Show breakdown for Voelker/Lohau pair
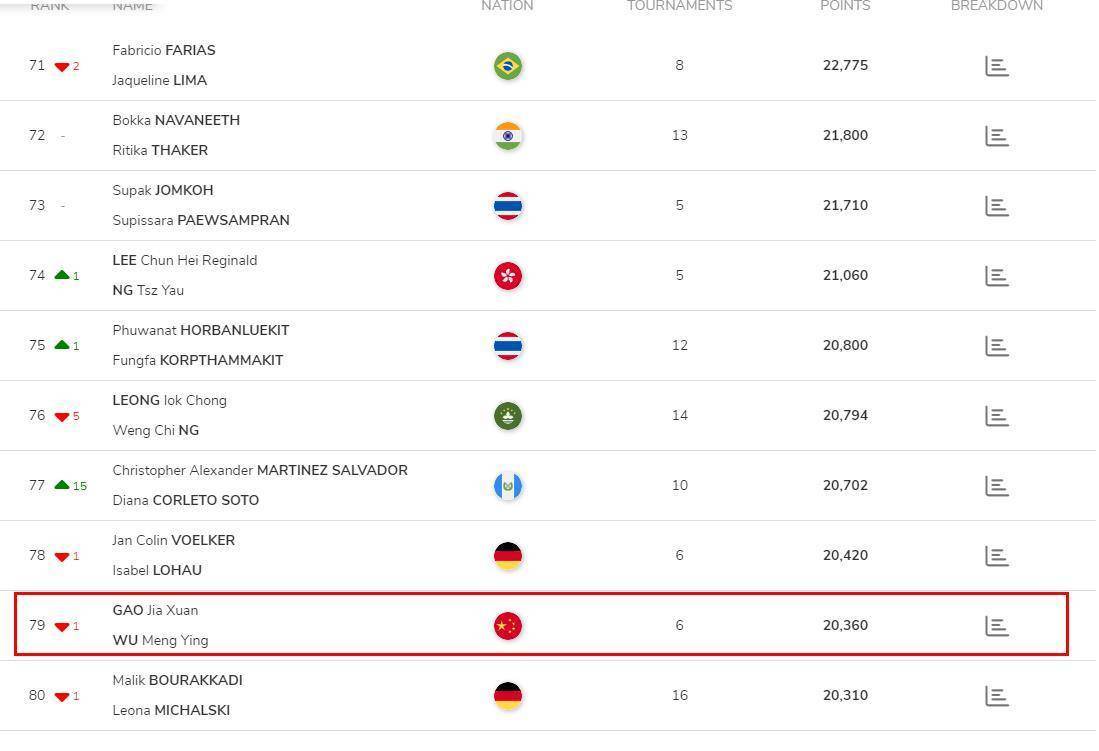Image resolution: width=1099 pixels, height=751 pixels. pyautogui.click(x=997, y=556)
